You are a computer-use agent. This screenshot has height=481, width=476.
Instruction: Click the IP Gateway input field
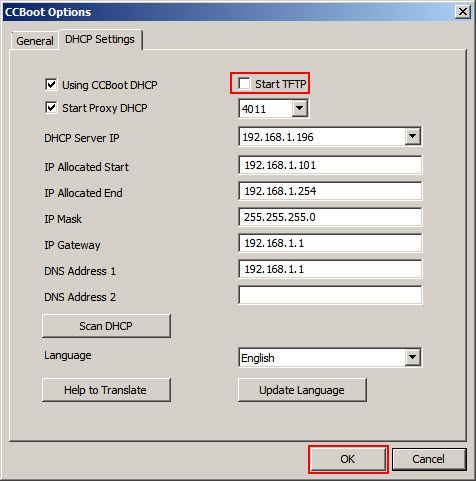pos(330,243)
